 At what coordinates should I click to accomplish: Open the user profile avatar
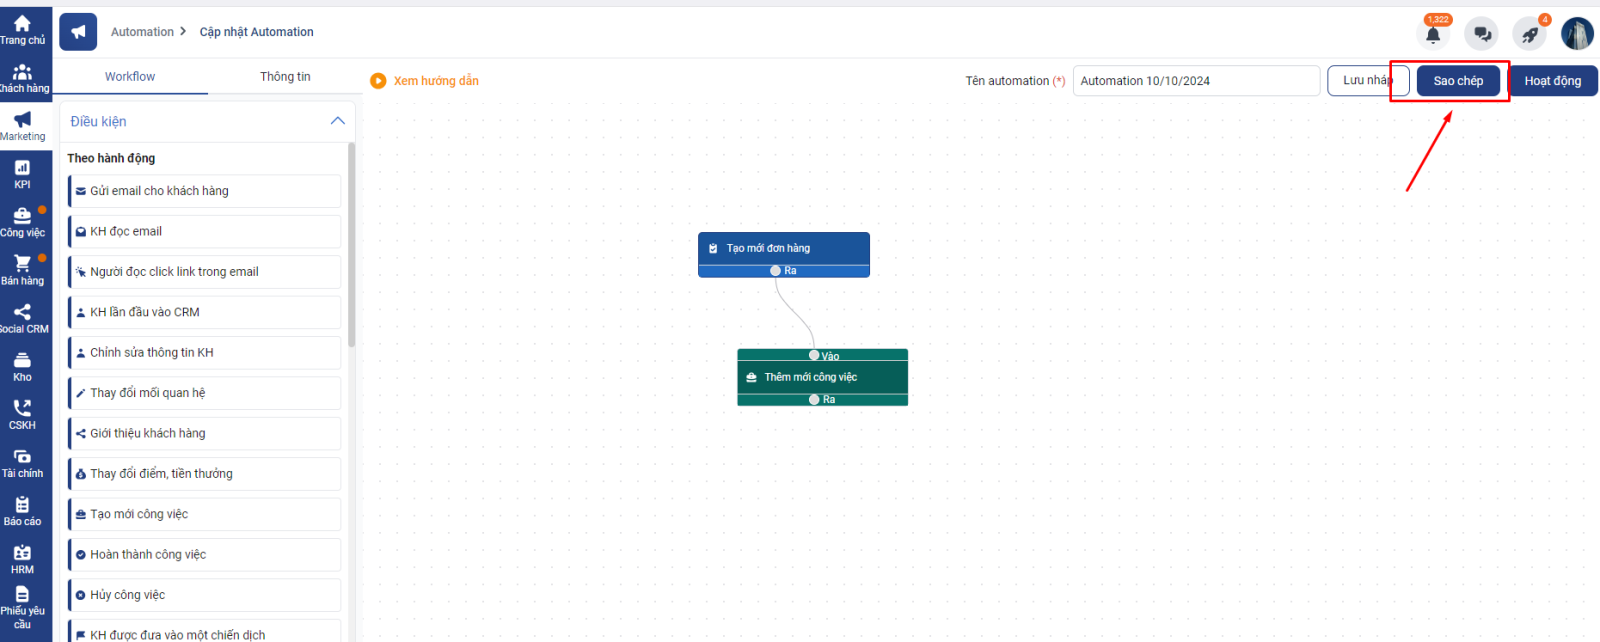tap(1577, 34)
